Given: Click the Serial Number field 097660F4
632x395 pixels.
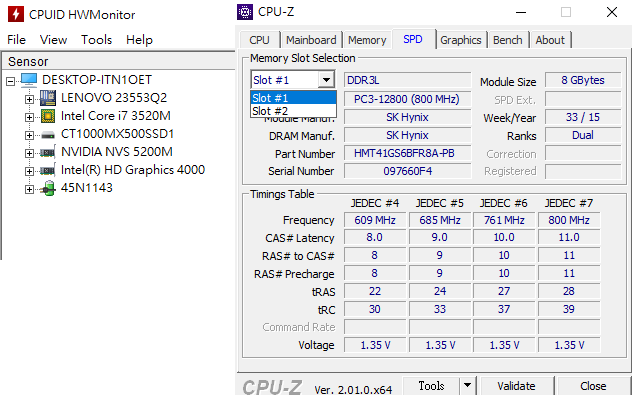Looking at the screenshot, I should (x=407, y=171).
